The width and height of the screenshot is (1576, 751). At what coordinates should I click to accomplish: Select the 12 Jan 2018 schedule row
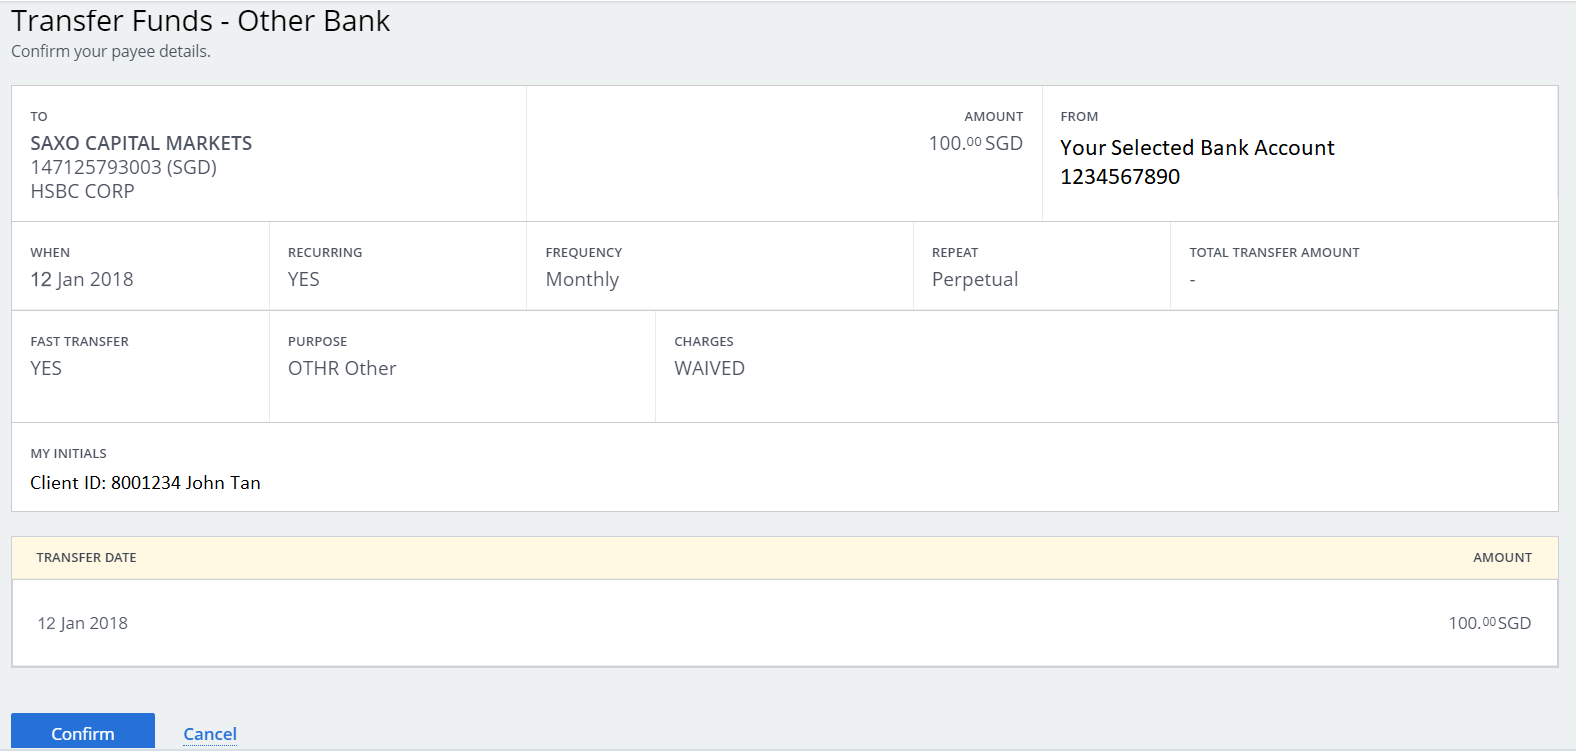785,623
